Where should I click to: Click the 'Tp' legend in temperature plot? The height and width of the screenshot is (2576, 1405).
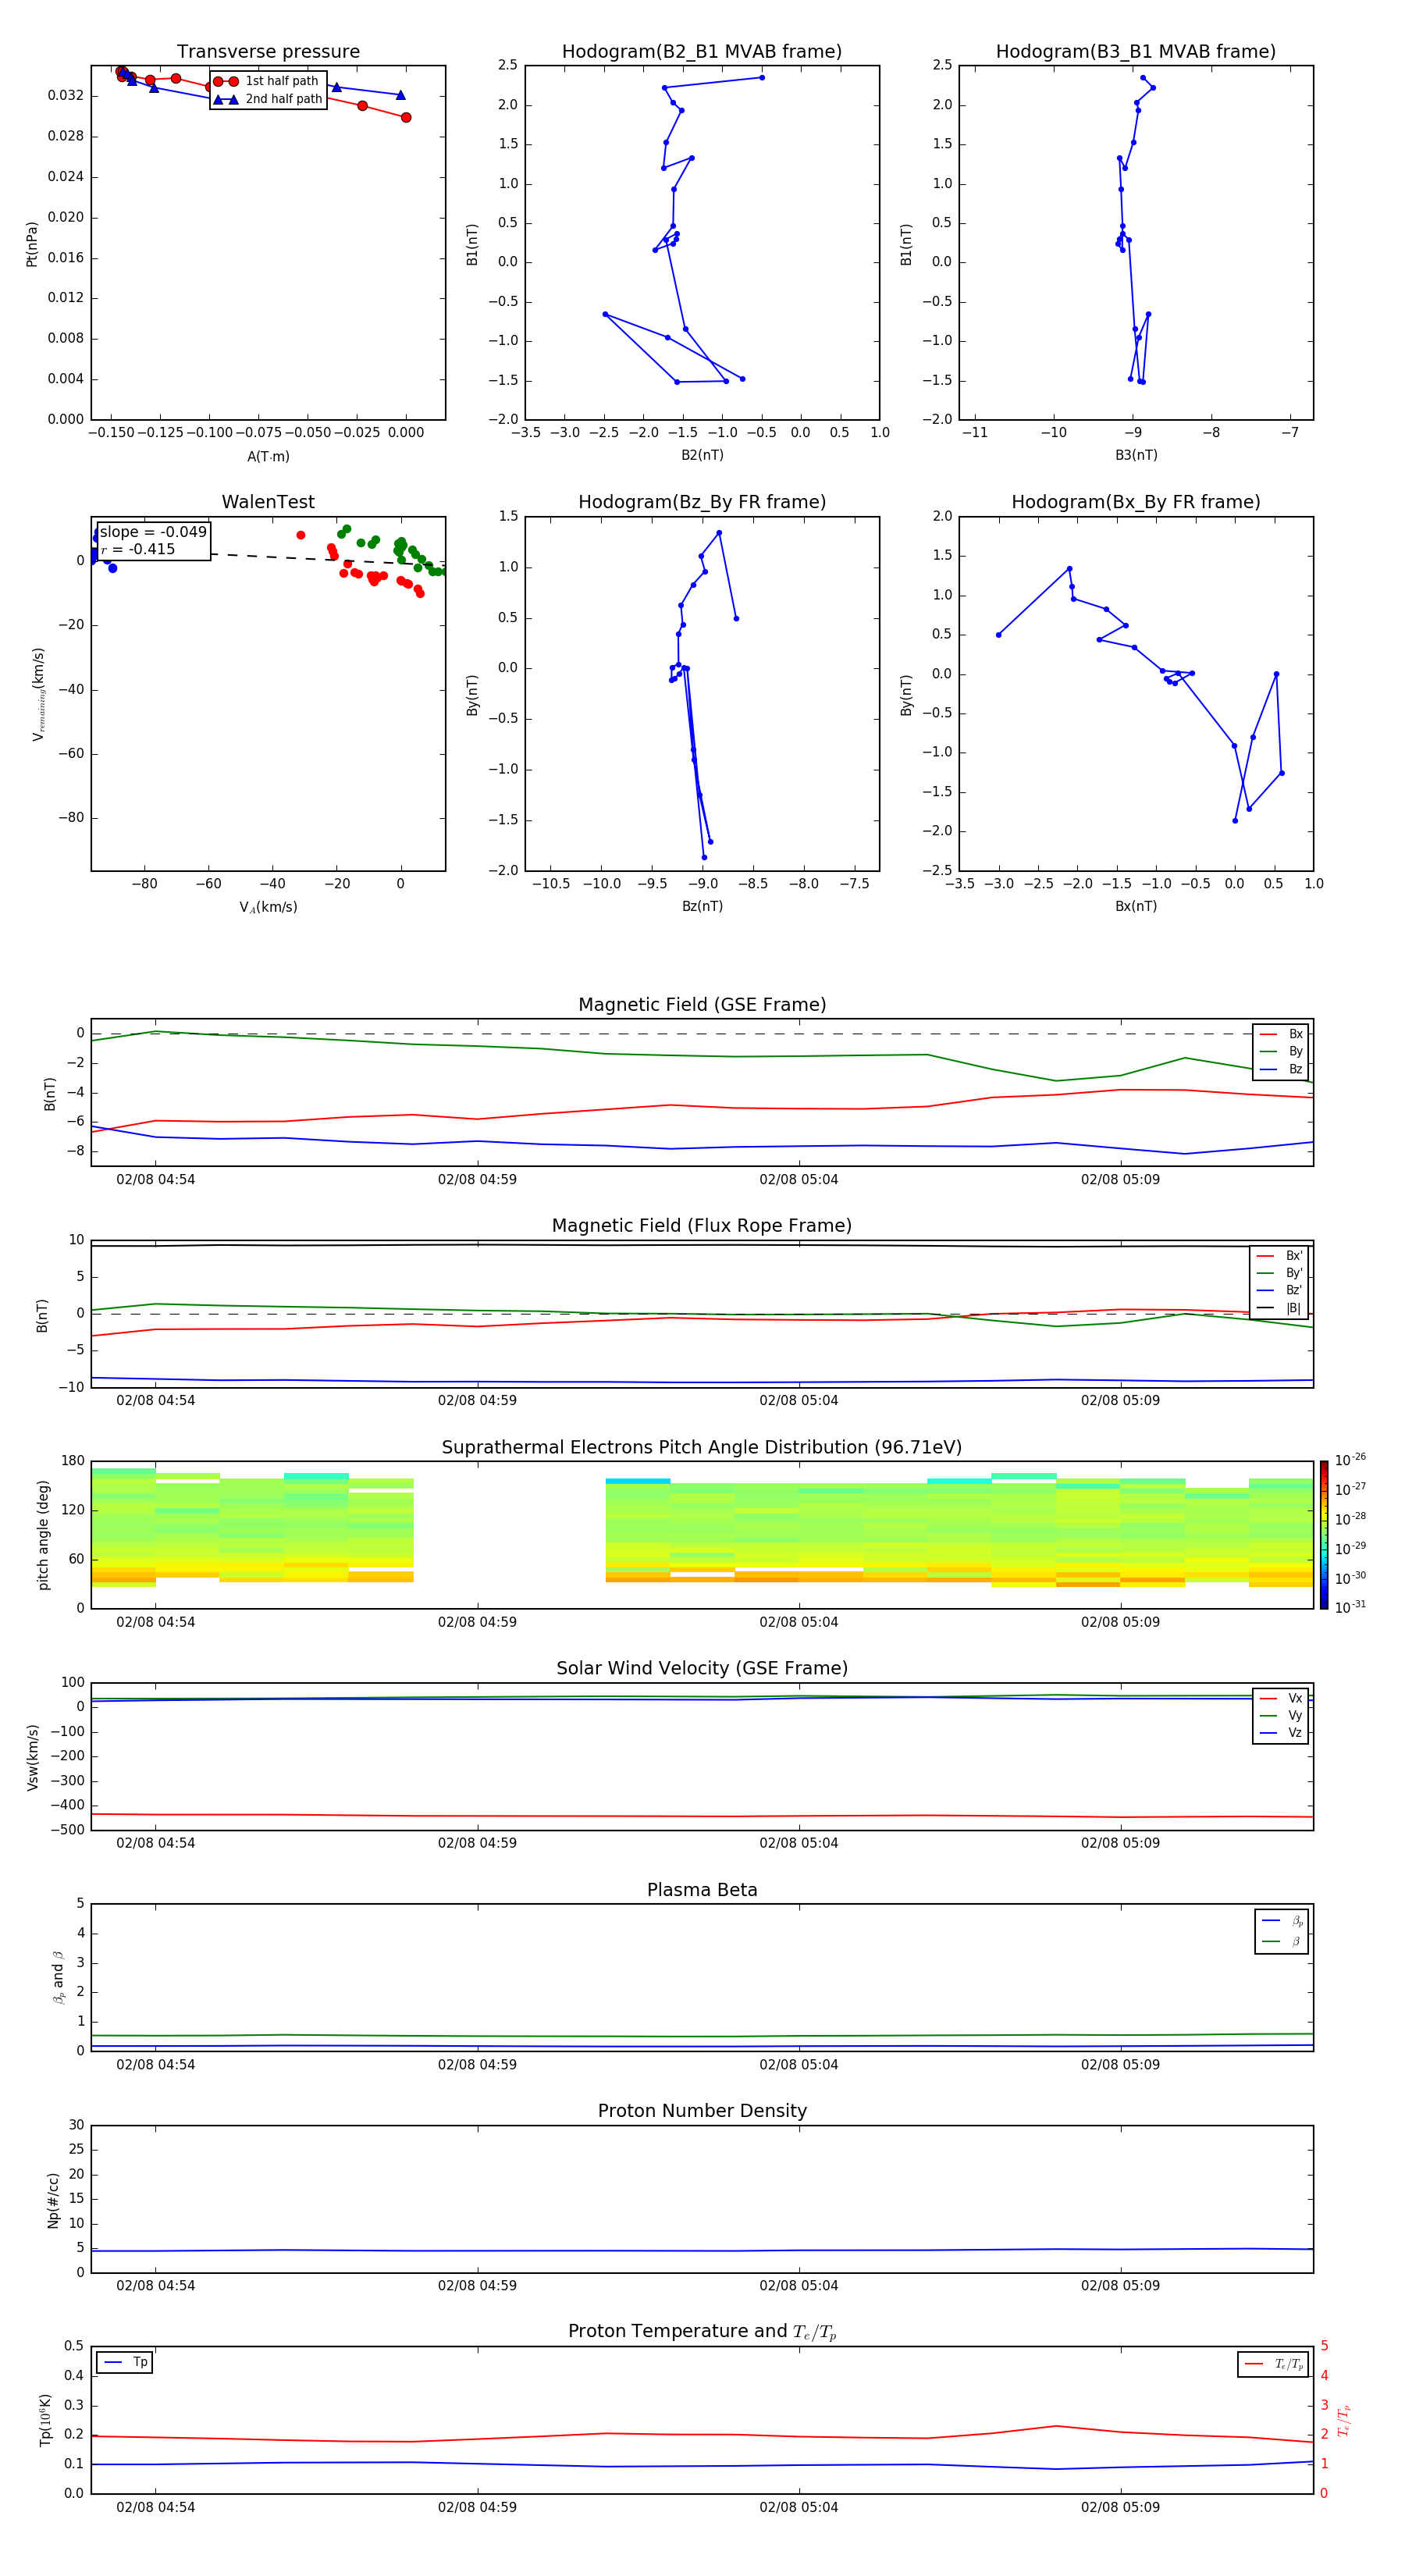tap(125, 2362)
